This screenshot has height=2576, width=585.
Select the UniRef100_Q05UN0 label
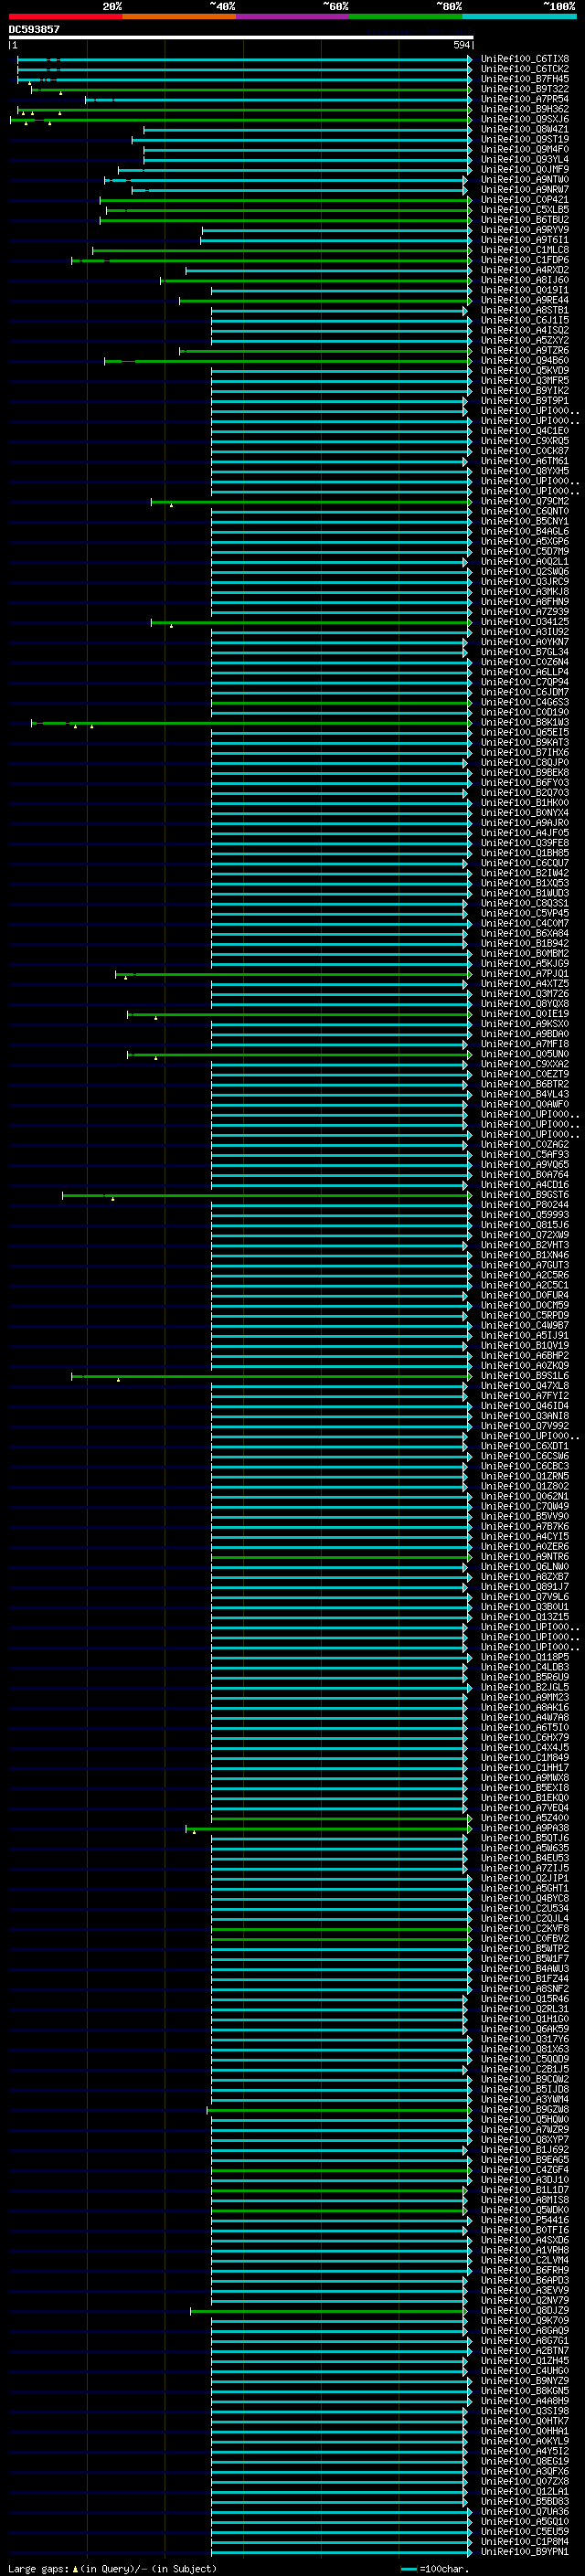coord(525,1054)
